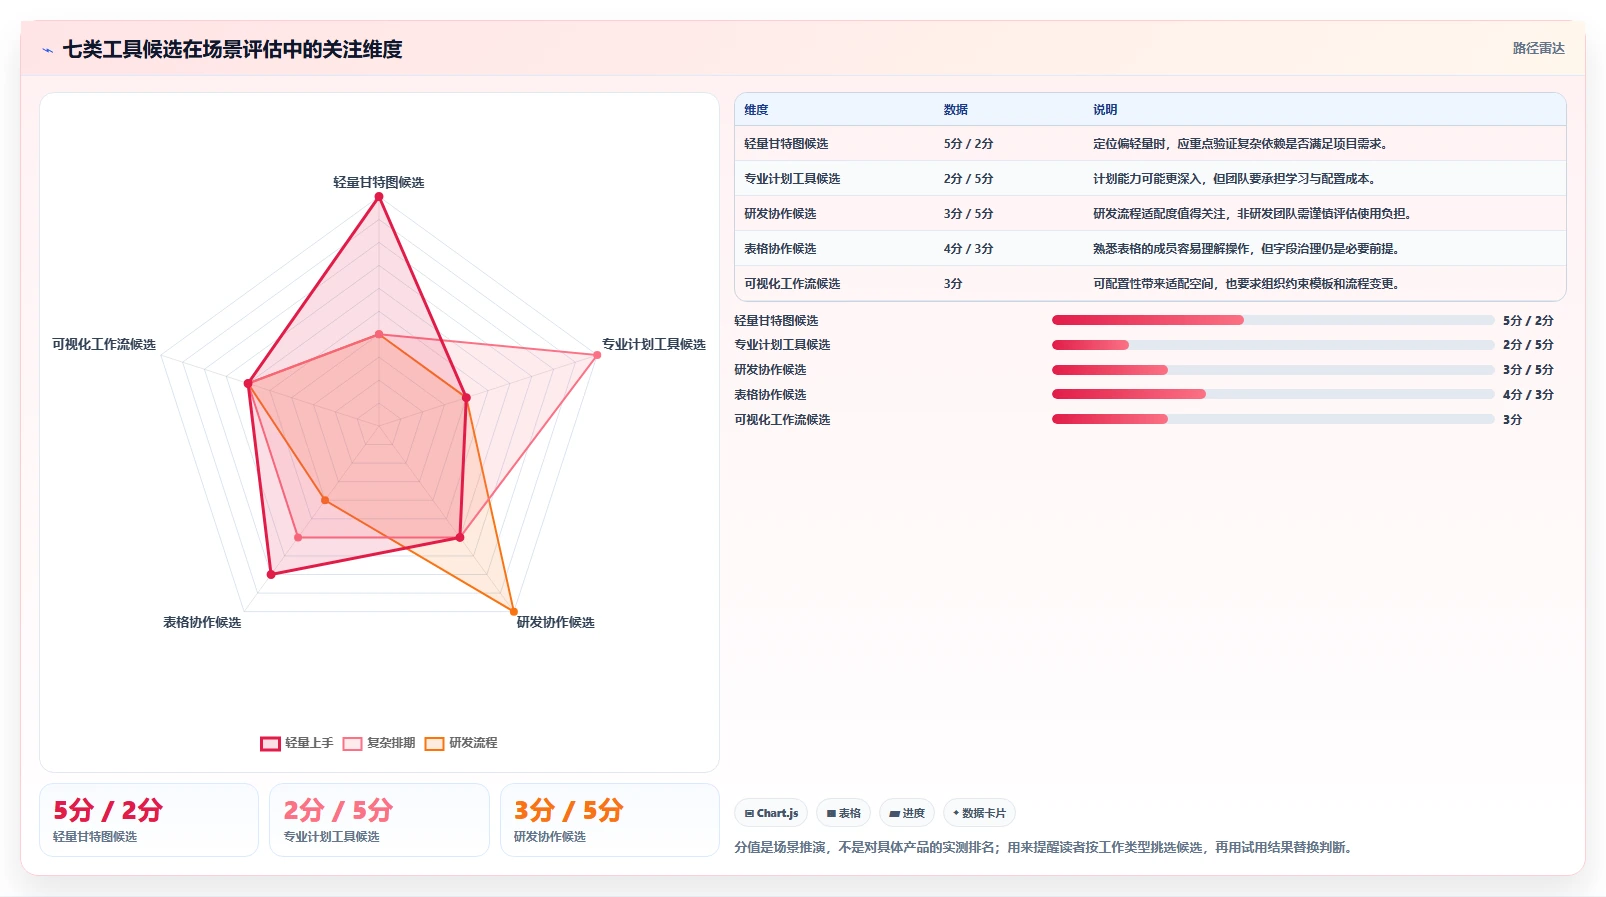Click description 研发流程适配度值得关注
The height and width of the screenshot is (897, 1606).
click(x=1252, y=214)
